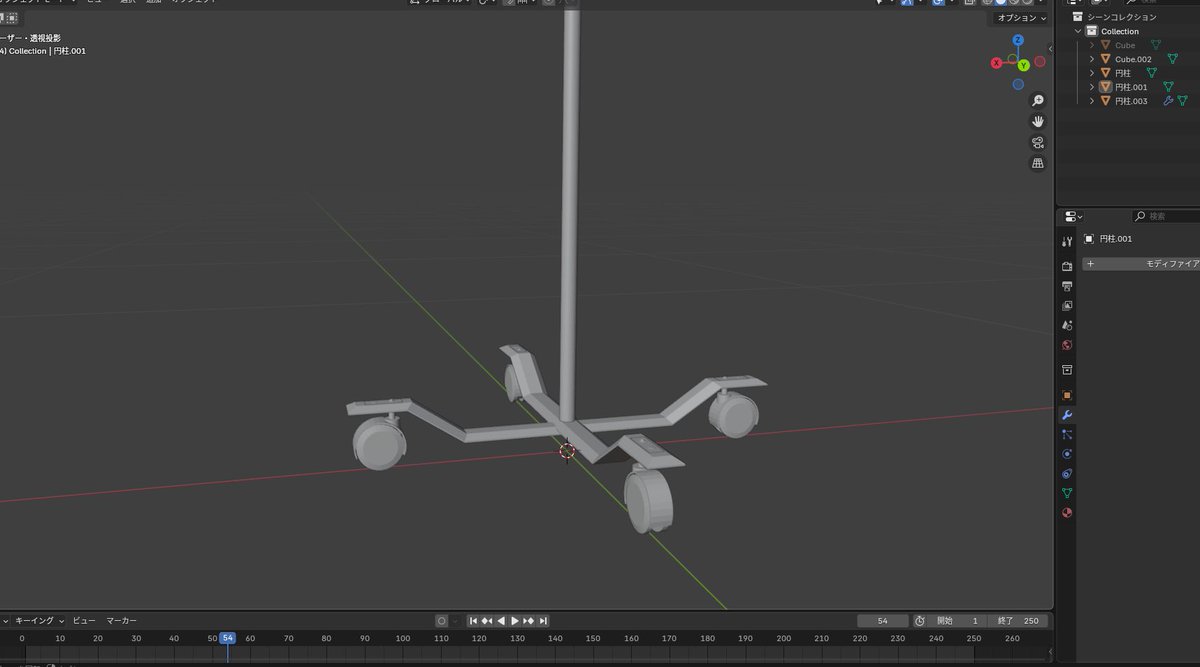Viewport: 1200px width, 667px height.
Task: Click the 終了 end frame field
Action: pos(1020,621)
